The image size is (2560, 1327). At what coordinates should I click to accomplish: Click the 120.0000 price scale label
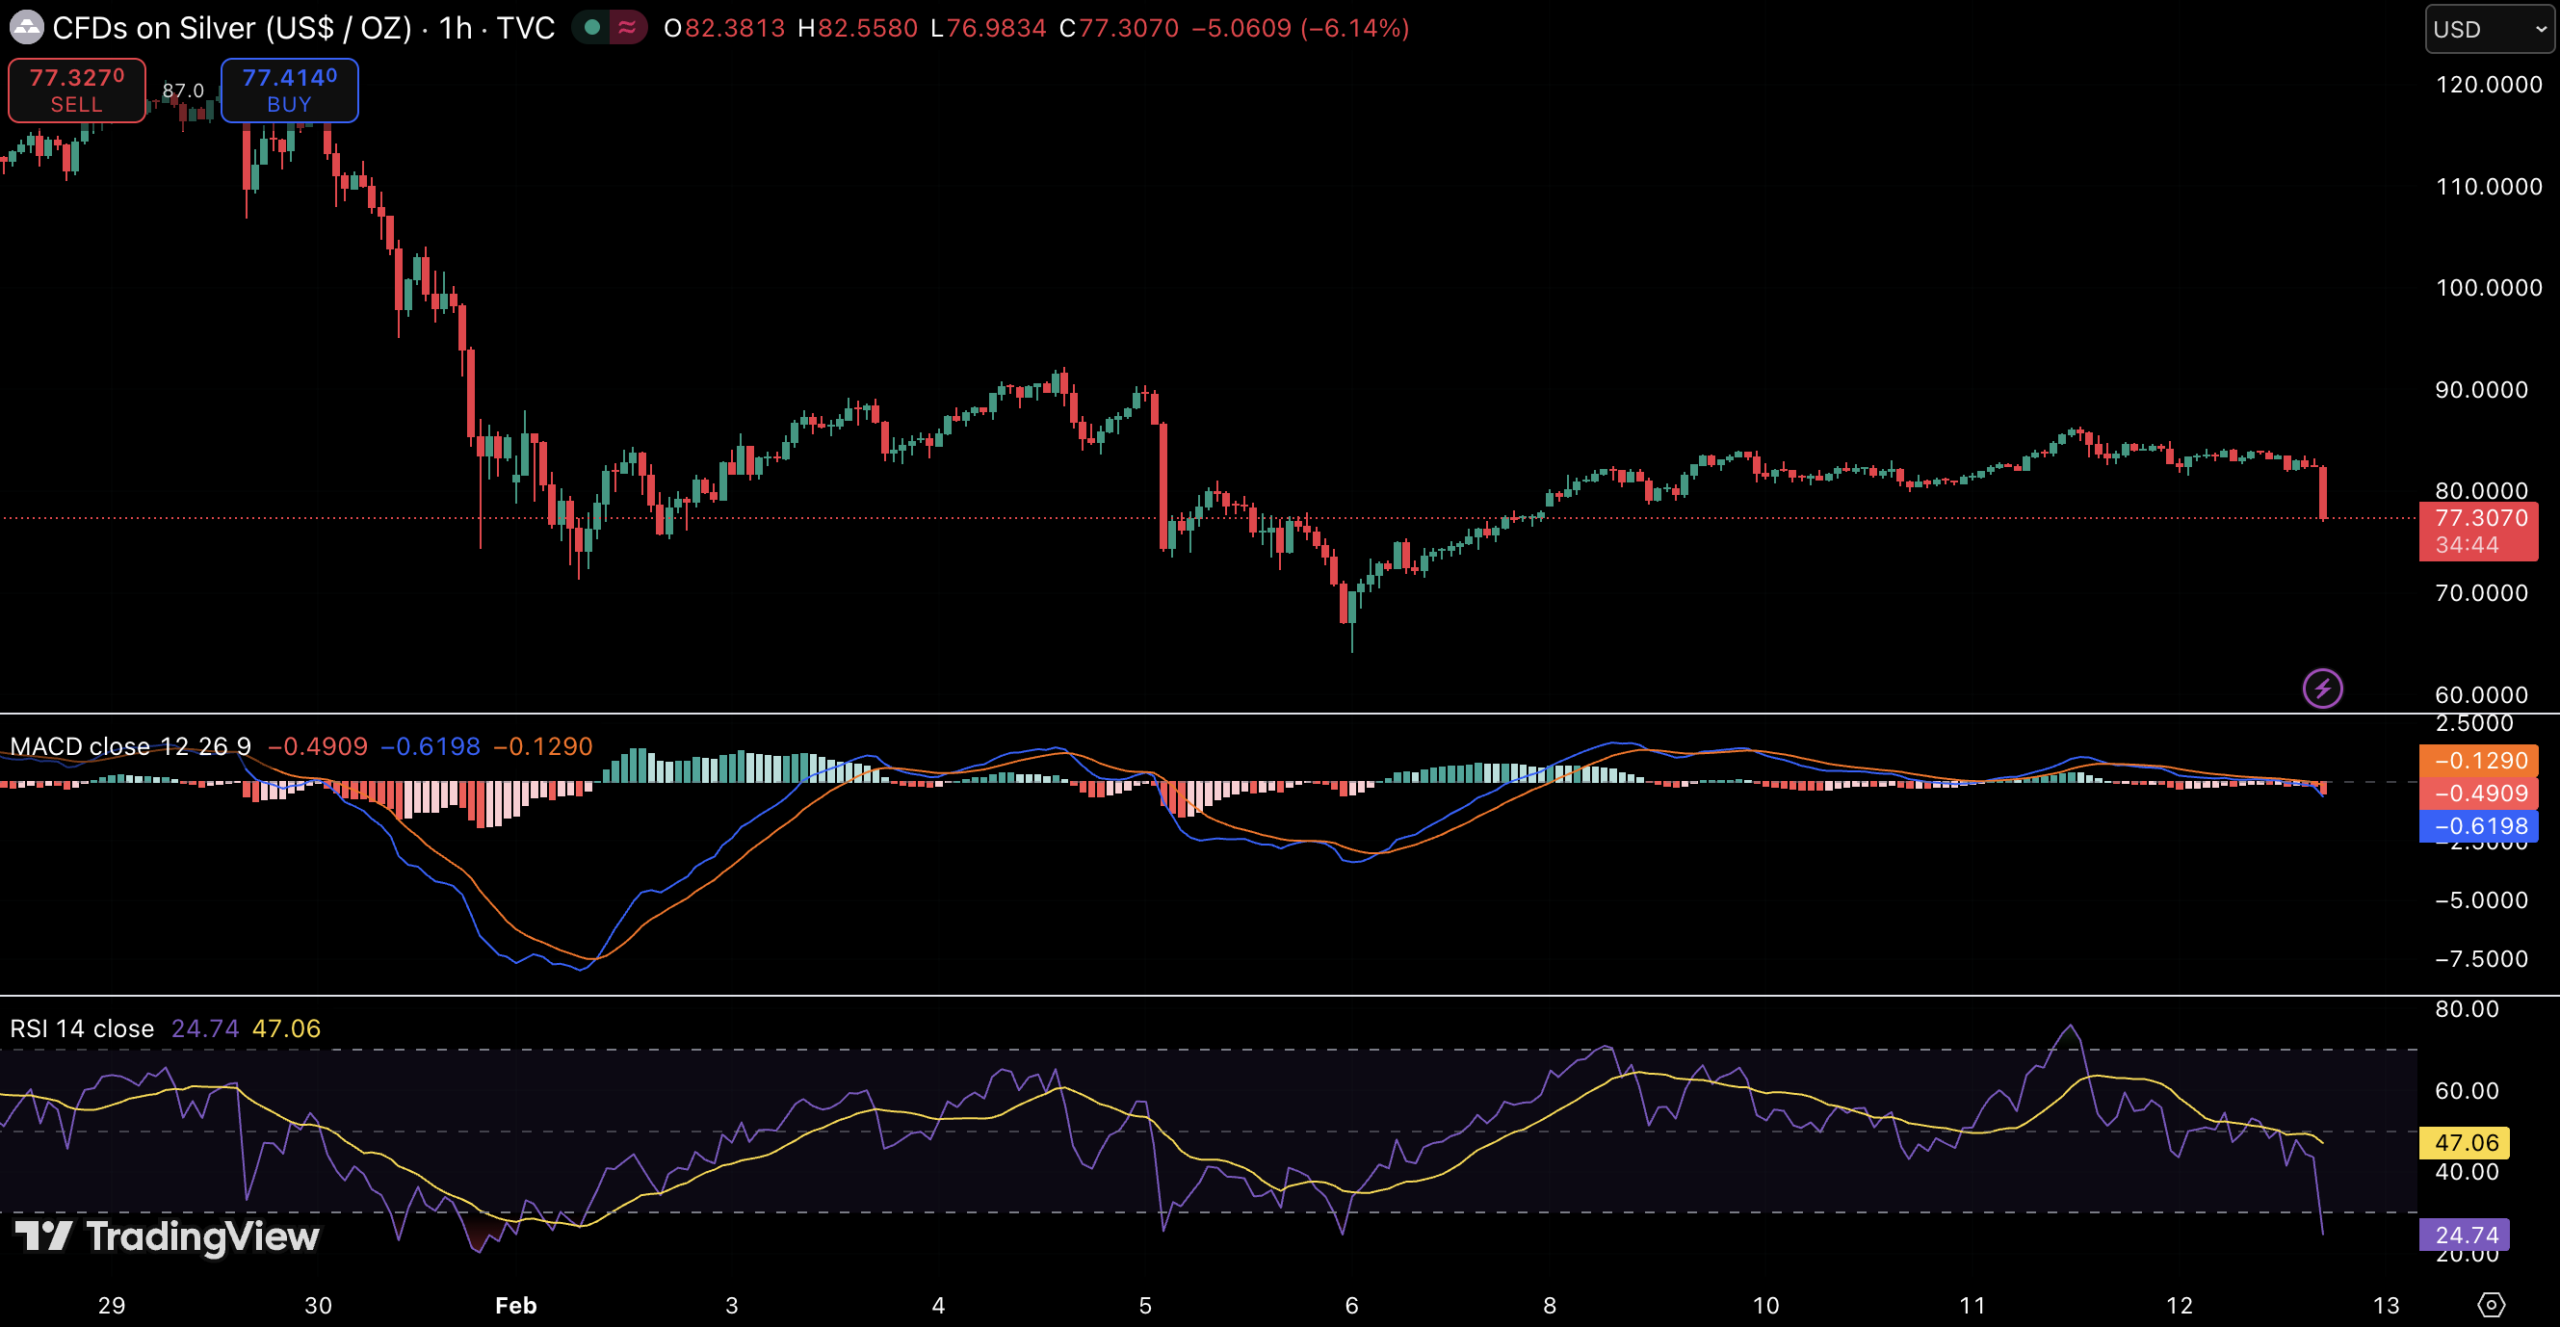[2488, 85]
